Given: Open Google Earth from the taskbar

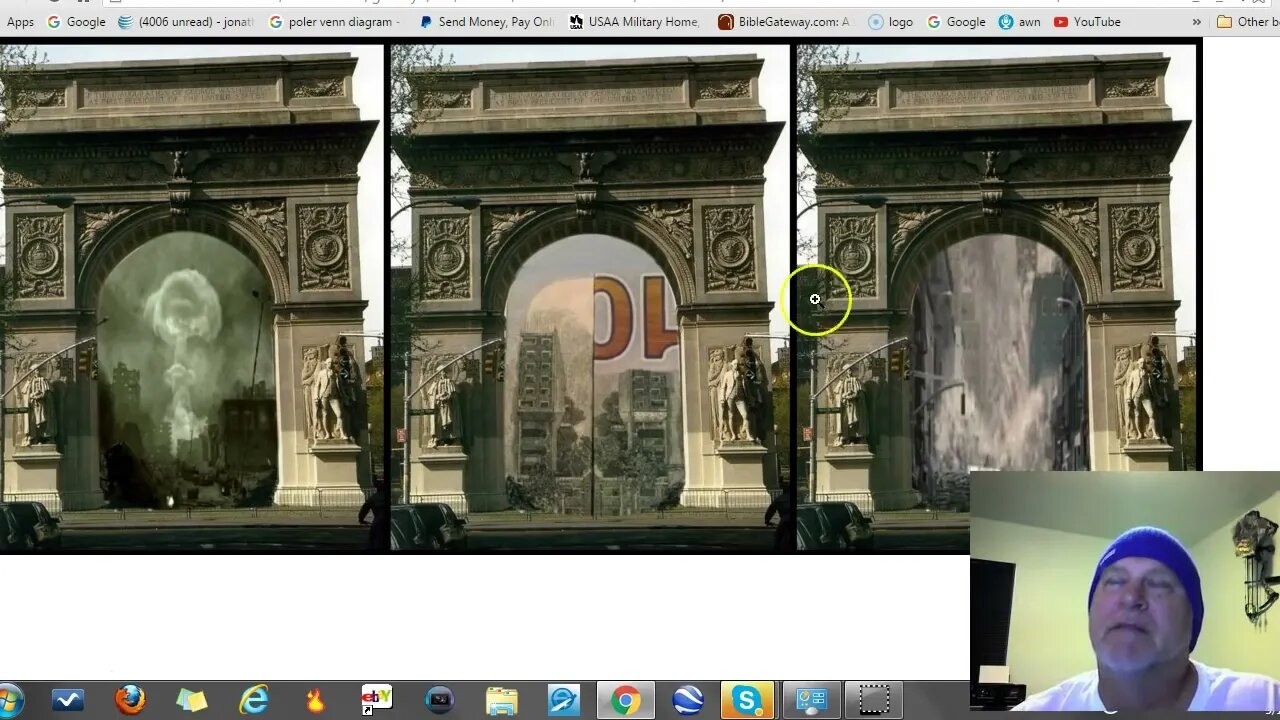Looking at the screenshot, I should coord(688,700).
